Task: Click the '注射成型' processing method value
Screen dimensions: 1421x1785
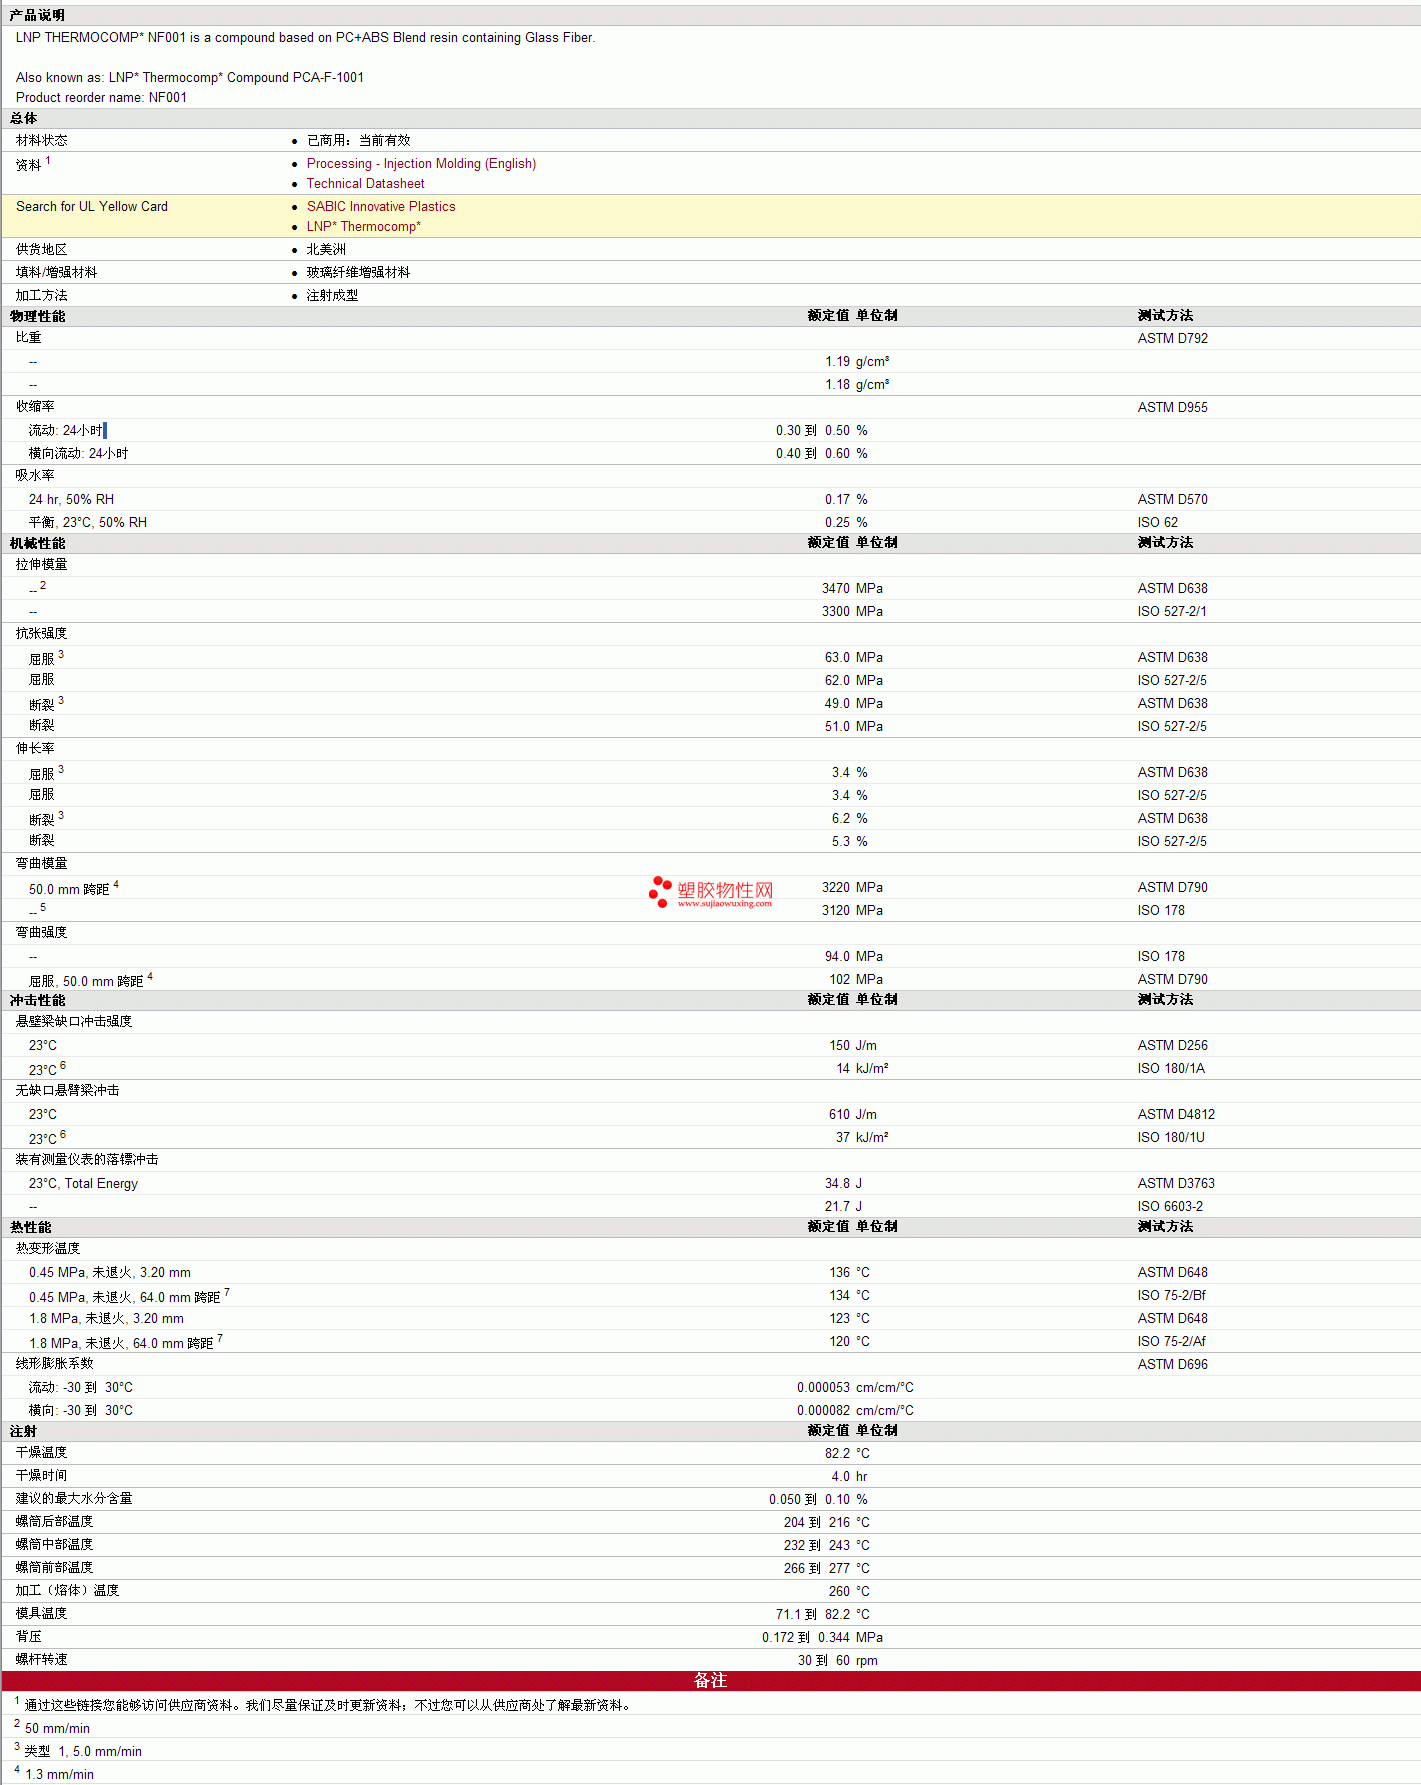Action: 332,296
